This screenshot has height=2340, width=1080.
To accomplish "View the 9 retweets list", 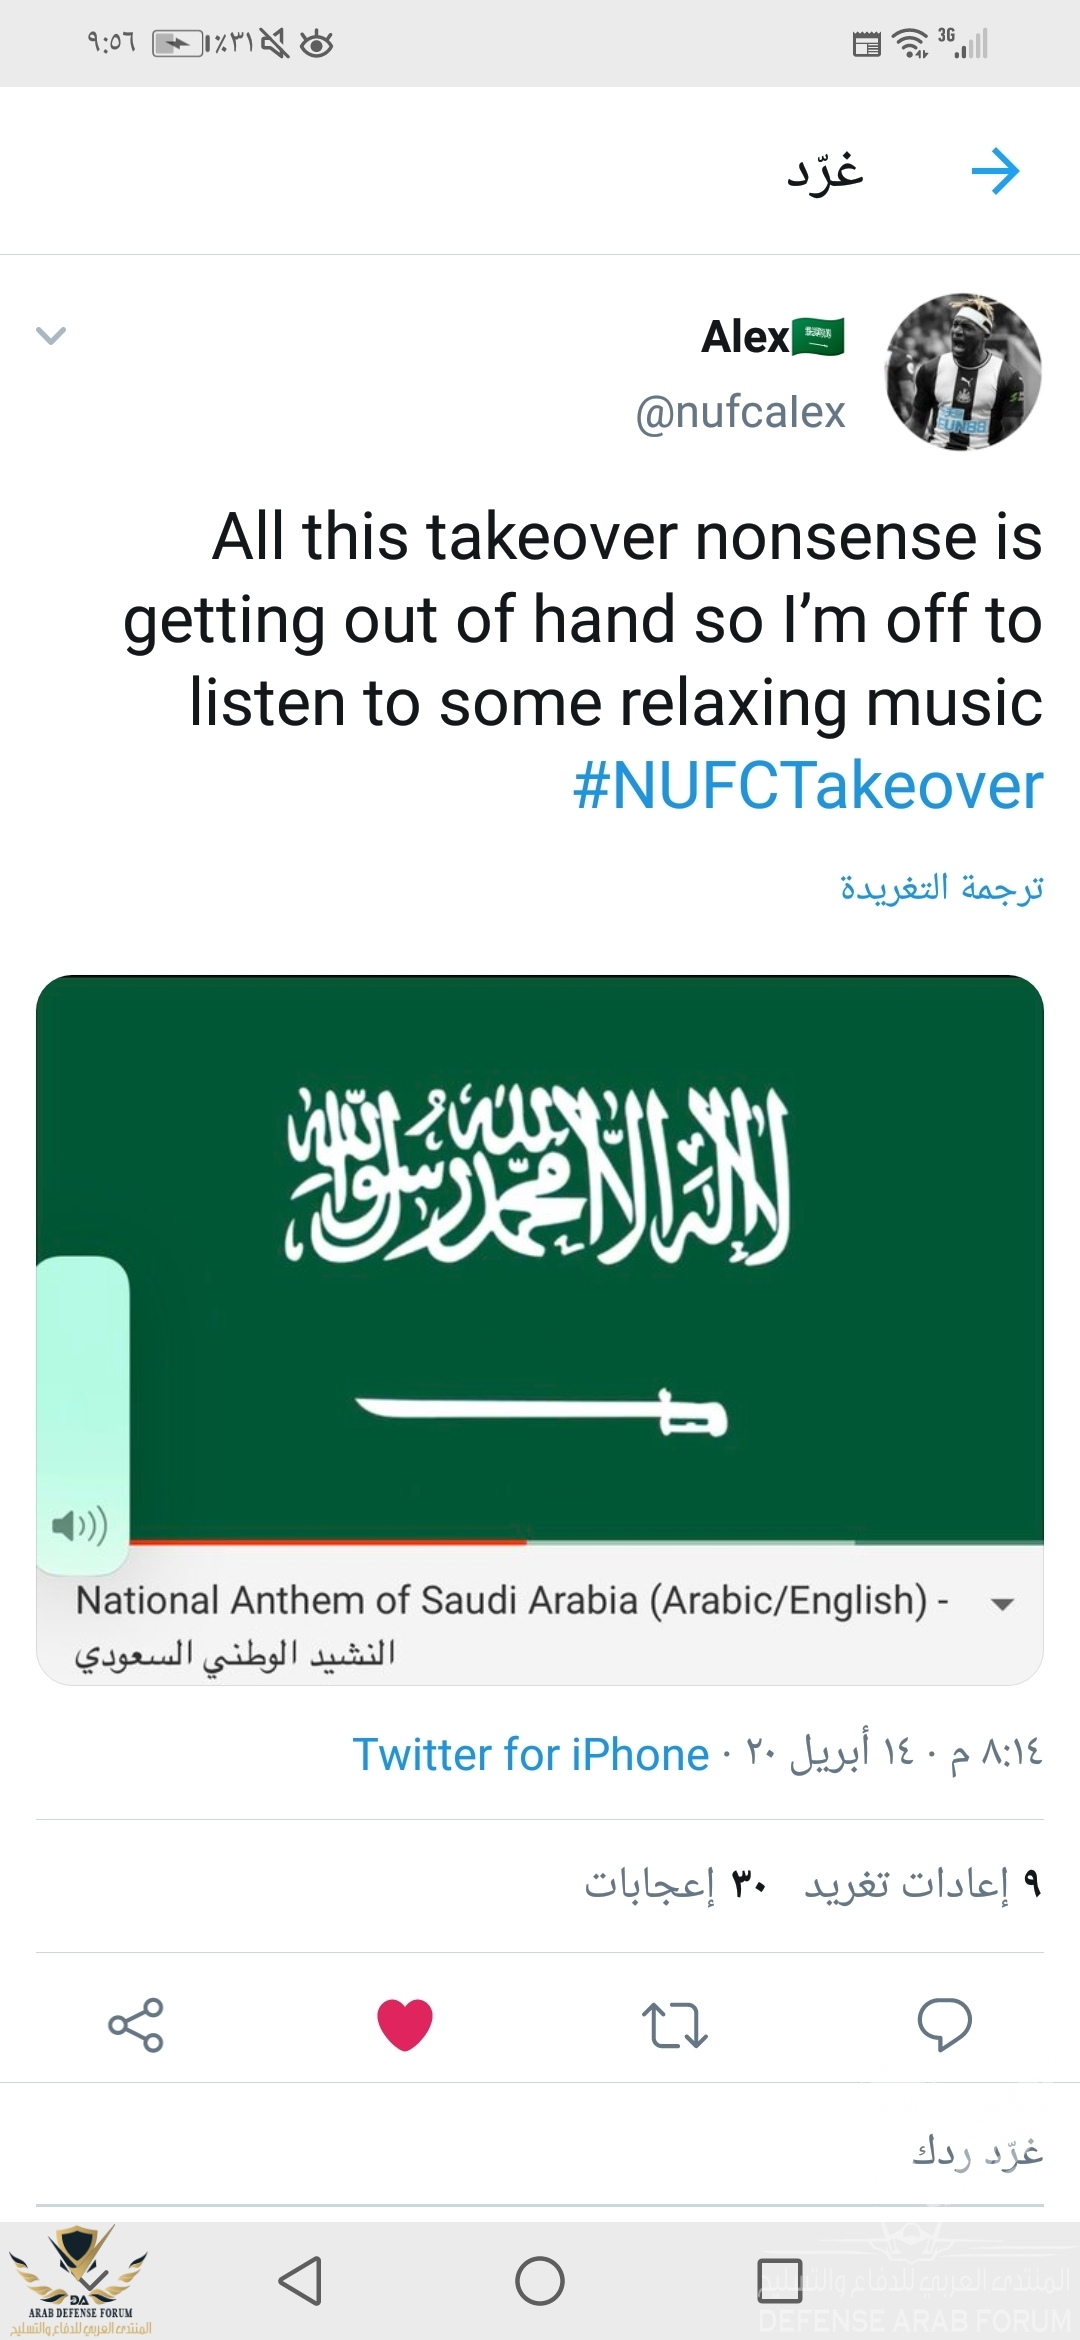I will coord(922,1884).
